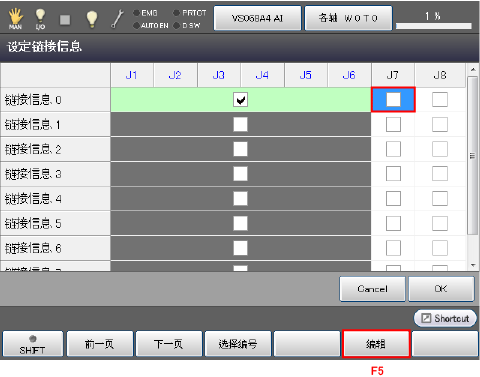
Task: Open the I/O light bulb icon
Action: (x=40, y=19)
